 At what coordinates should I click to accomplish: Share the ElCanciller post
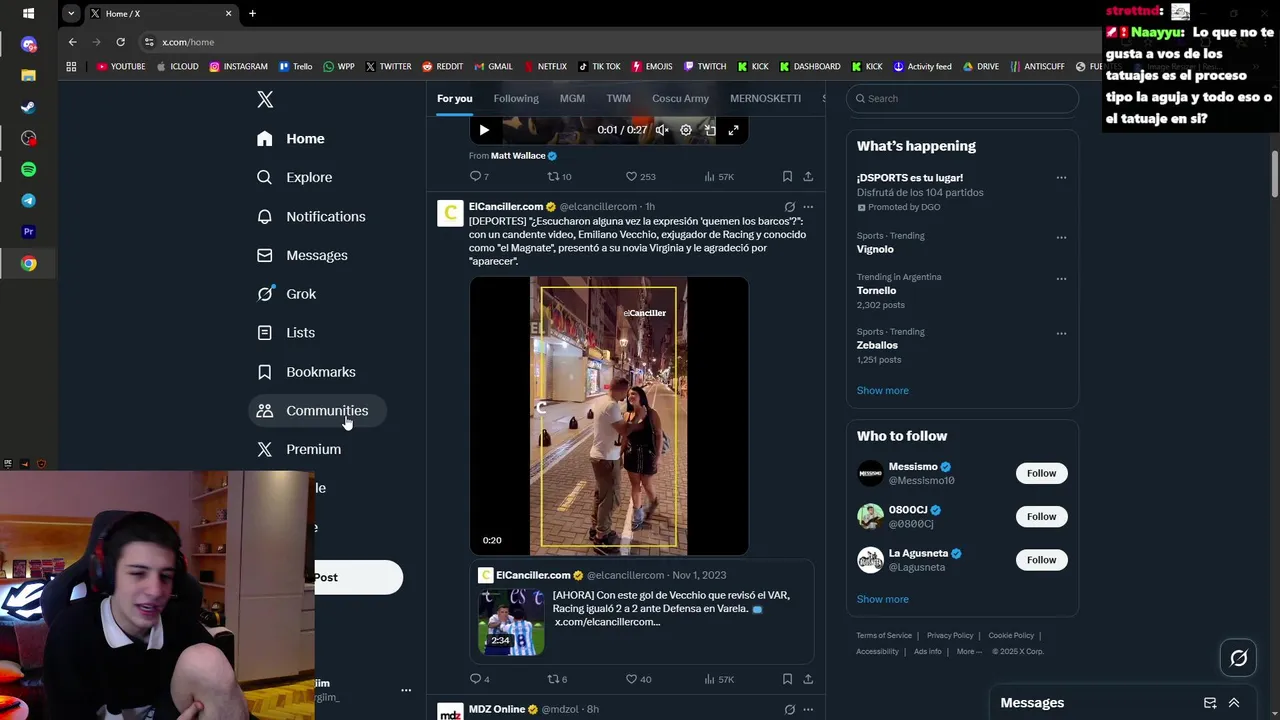808,679
